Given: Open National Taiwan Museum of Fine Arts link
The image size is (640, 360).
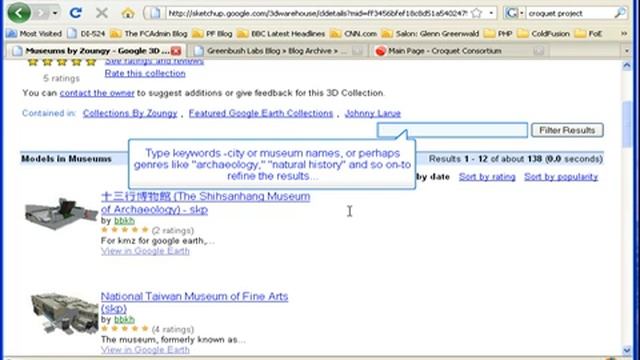Looking at the screenshot, I should pos(194,302).
